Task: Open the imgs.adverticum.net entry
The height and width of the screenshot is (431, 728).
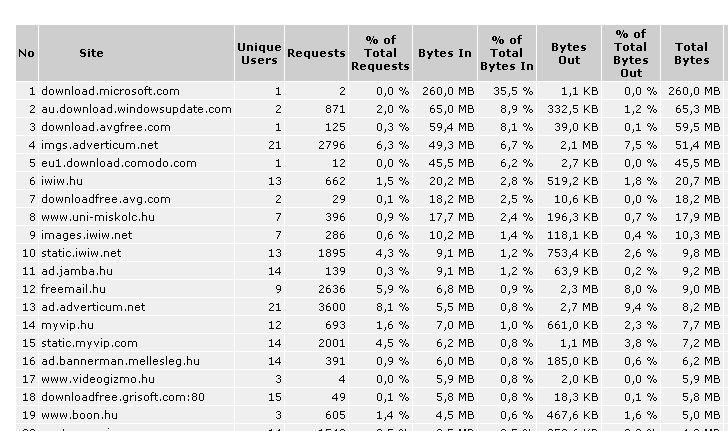Action: 99,145
